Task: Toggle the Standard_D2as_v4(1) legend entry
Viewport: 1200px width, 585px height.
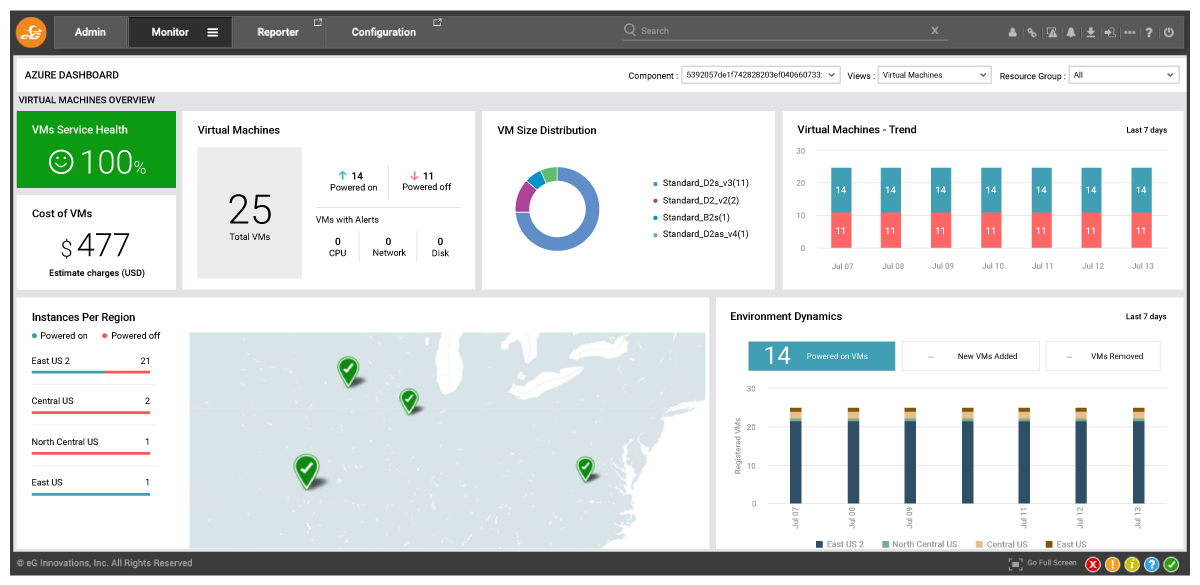Action: 701,234
